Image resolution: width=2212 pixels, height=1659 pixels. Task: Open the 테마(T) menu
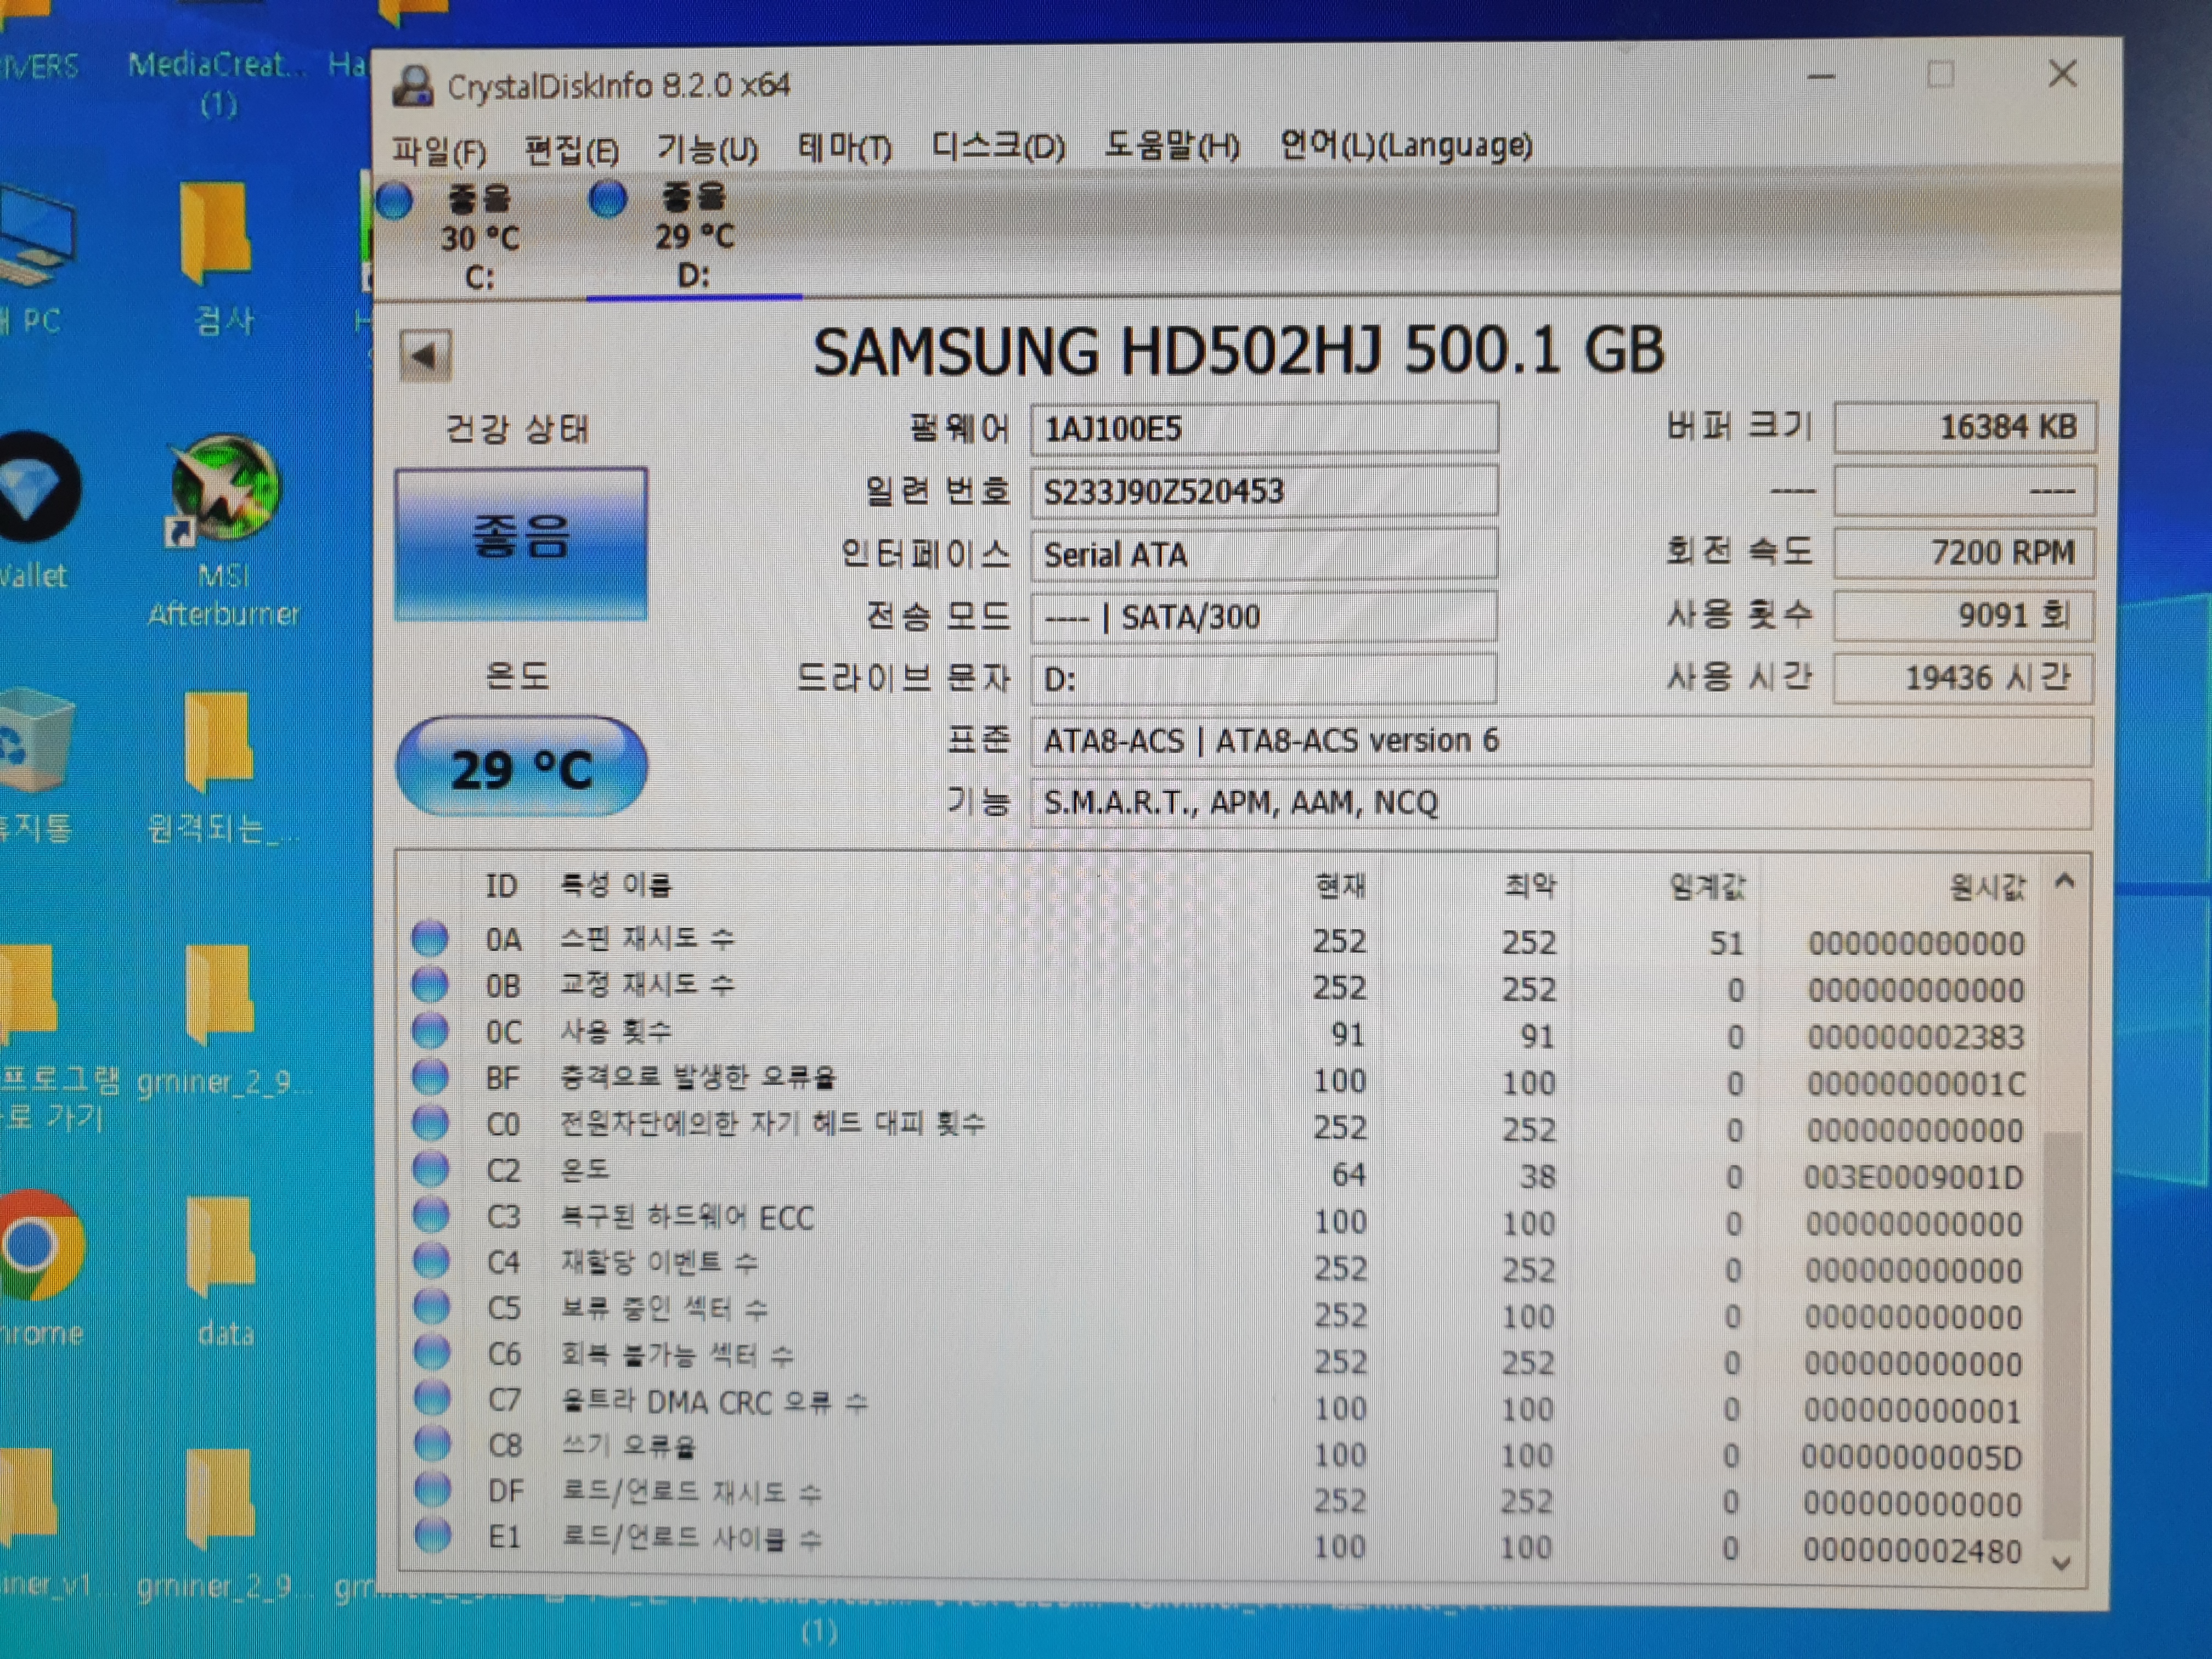coord(844,148)
